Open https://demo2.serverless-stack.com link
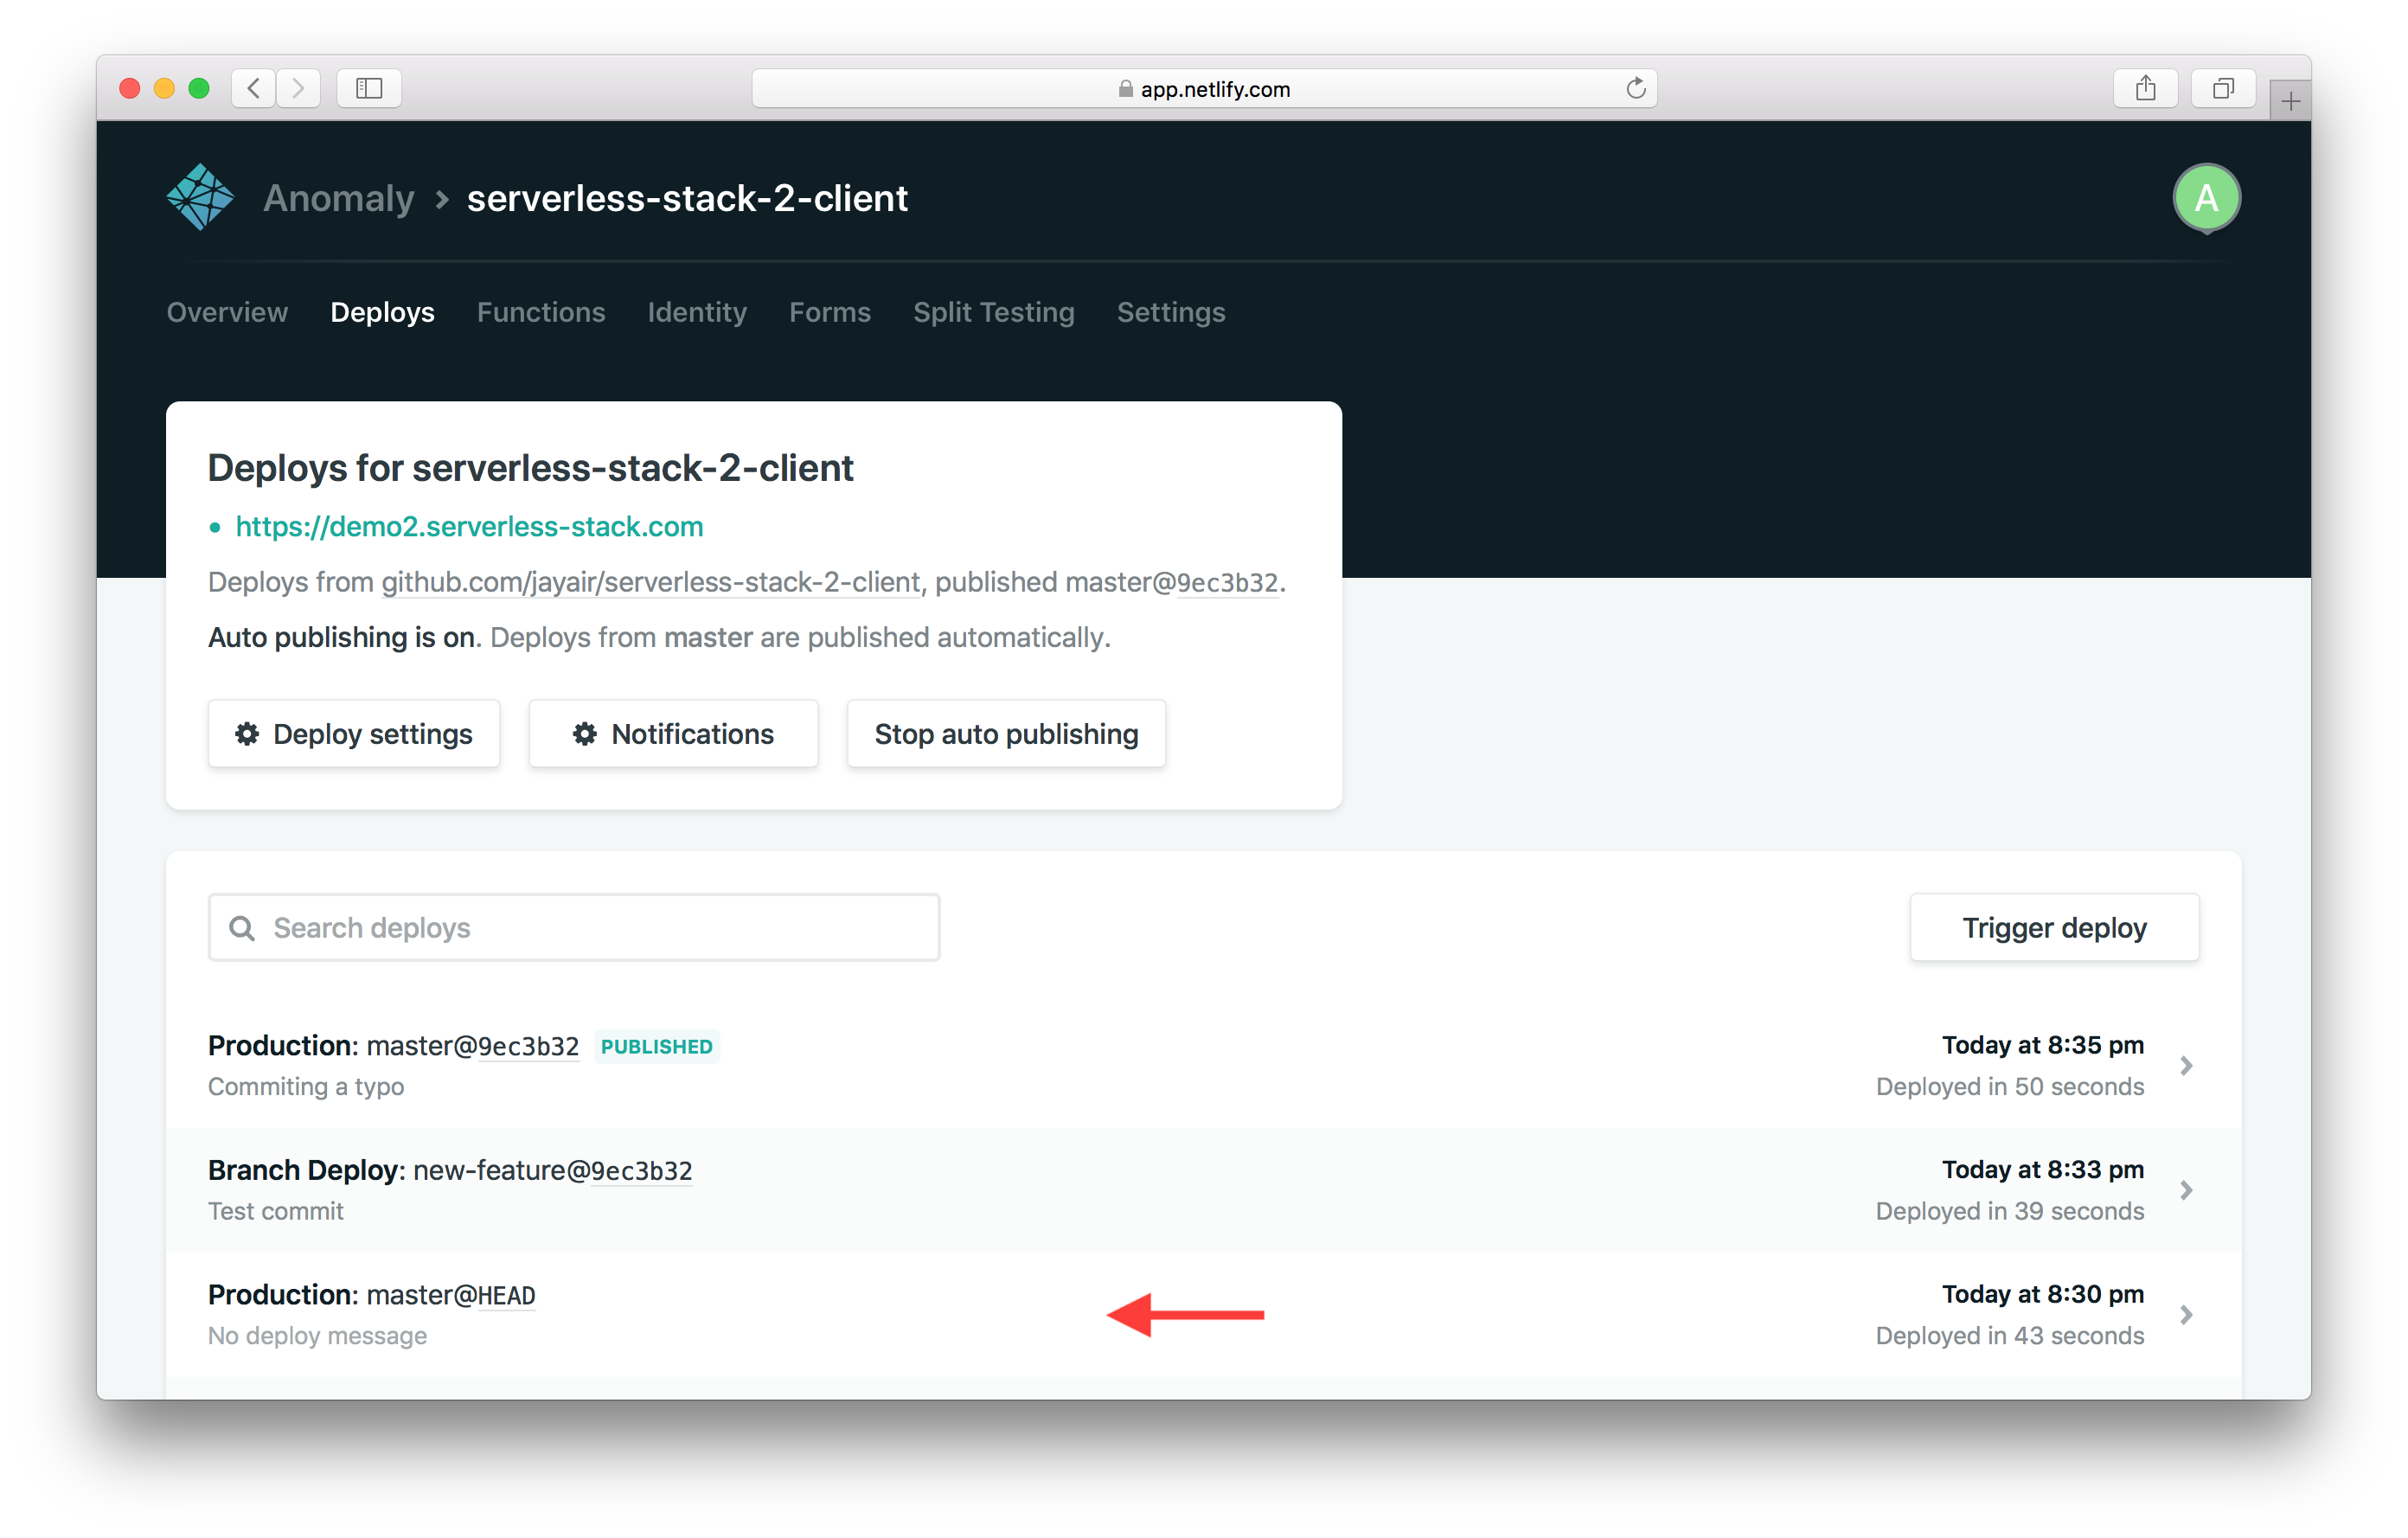The image size is (2408, 1538). tap(469, 525)
